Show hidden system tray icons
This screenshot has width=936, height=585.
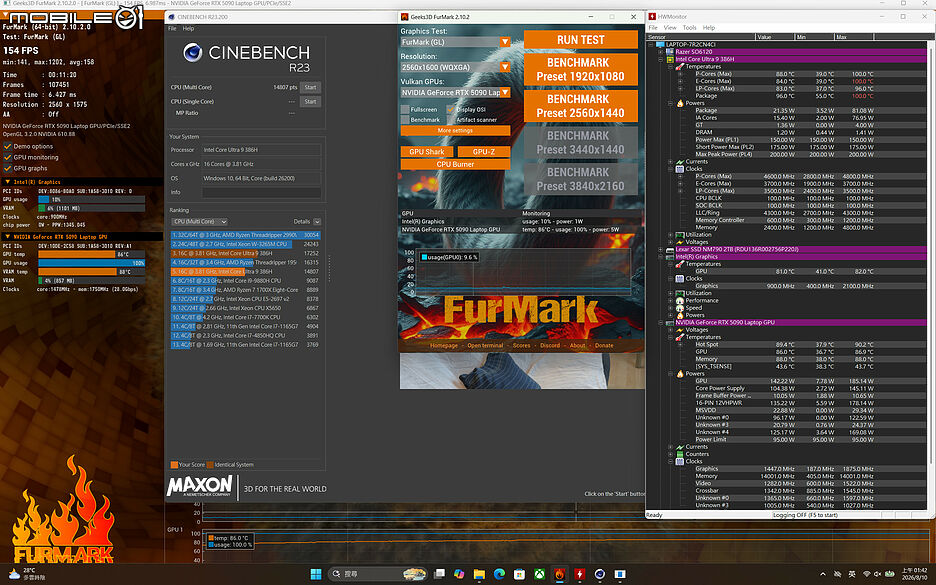[823, 574]
